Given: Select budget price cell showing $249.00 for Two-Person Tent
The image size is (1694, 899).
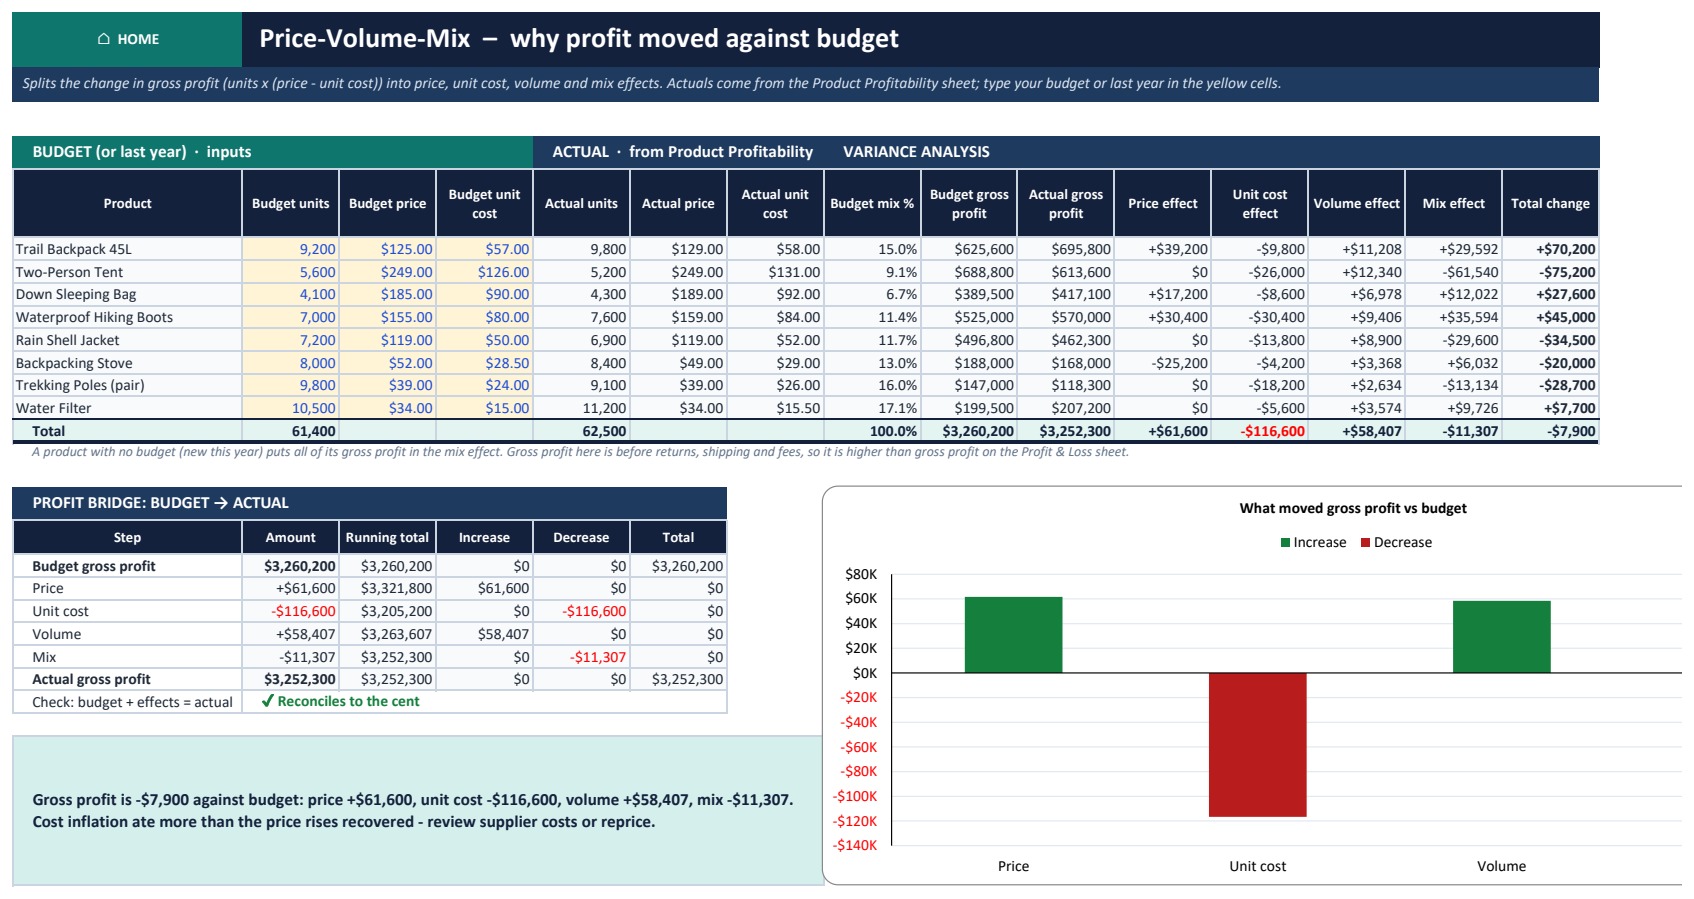Looking at the screenshot, I should [x=387, y=272].
